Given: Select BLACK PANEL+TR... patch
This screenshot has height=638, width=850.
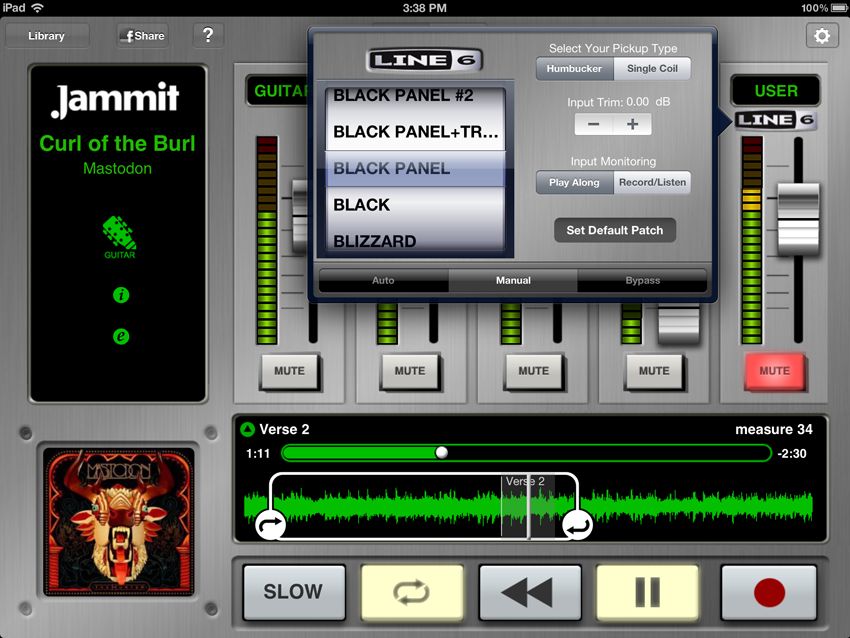Looking at the screenshot, I should click(415, 132).
